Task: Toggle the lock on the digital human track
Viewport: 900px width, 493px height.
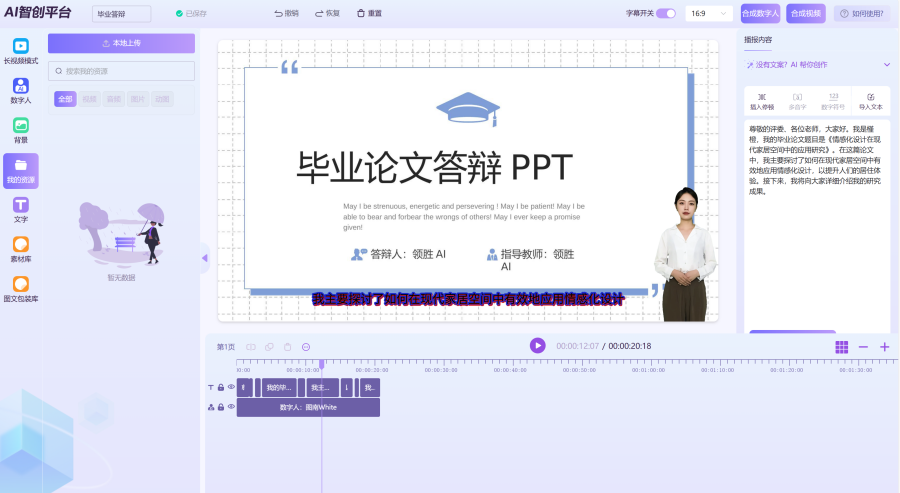Action: click(221, 407)
